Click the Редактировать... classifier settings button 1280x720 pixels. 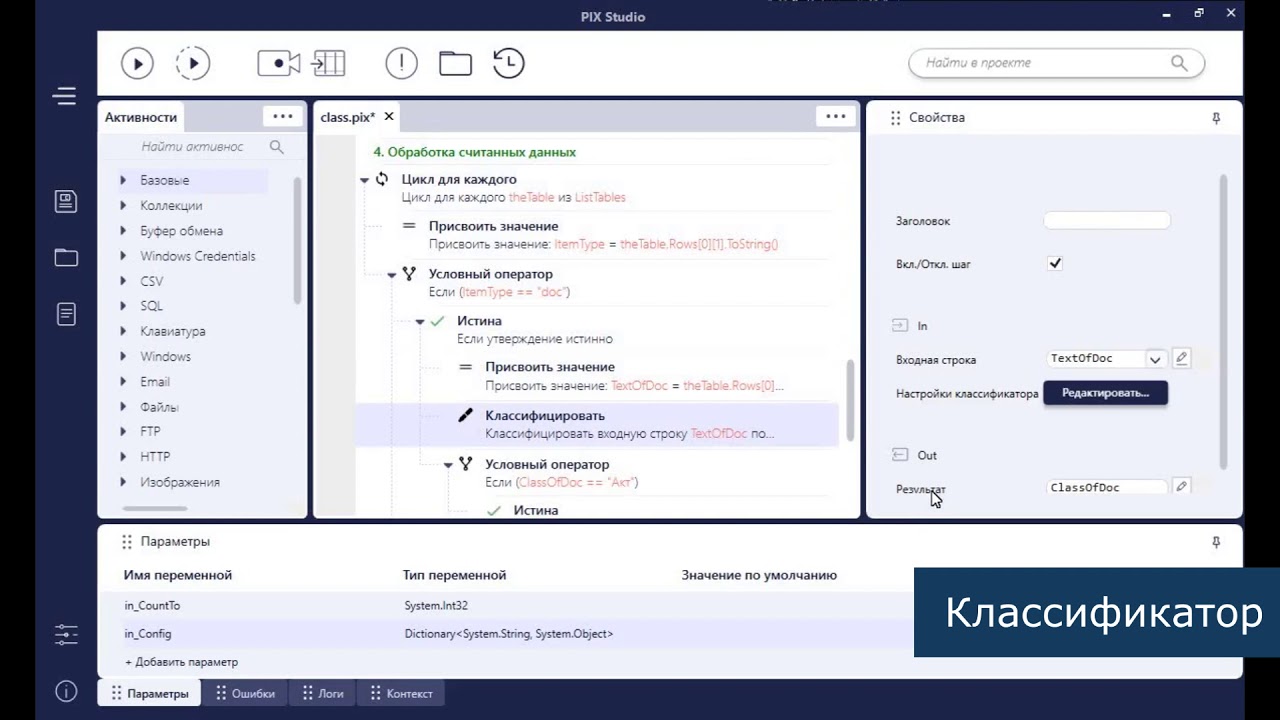[1105, 393]
